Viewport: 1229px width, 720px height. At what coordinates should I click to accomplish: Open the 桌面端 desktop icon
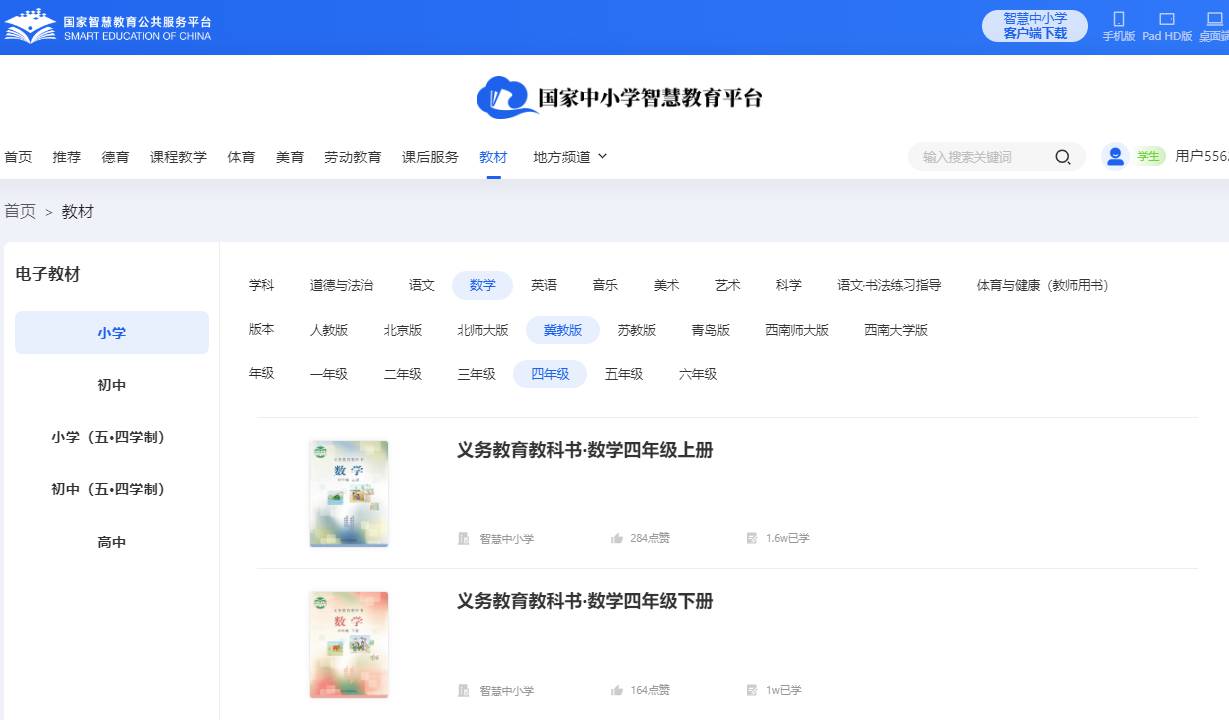tap(1215, 19)
